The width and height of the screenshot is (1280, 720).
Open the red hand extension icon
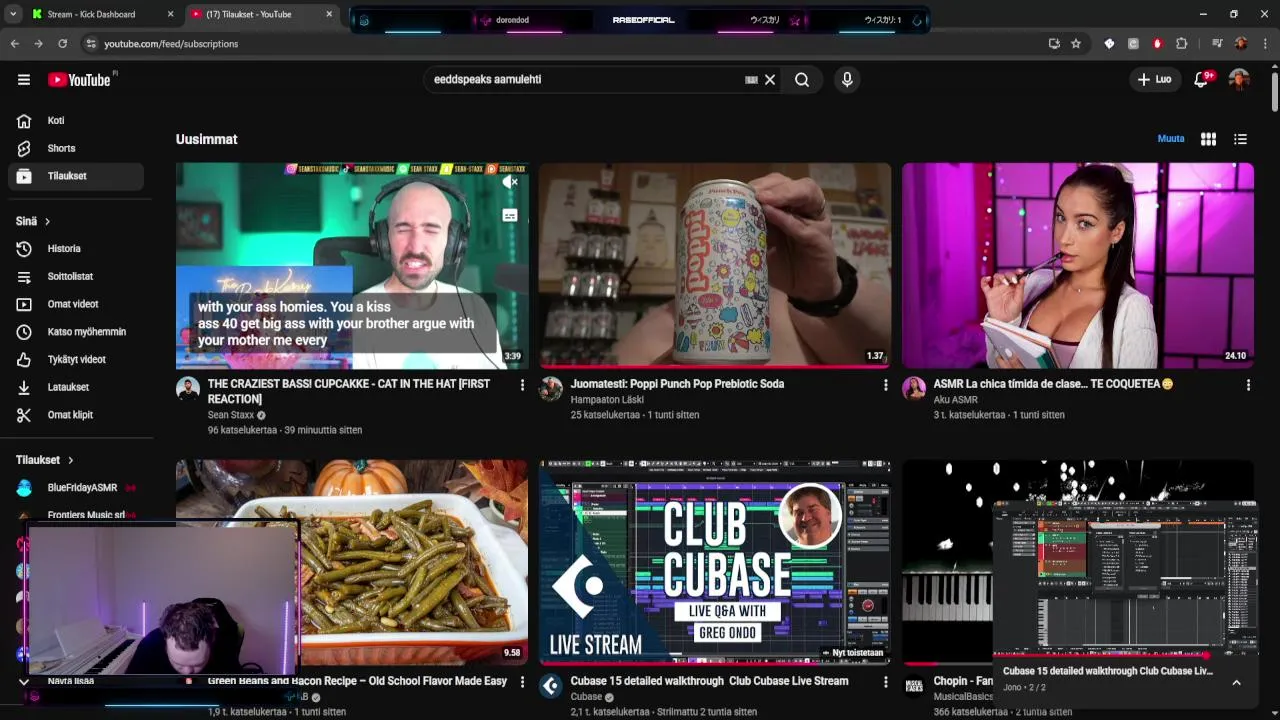click(x=1157, y=44)
